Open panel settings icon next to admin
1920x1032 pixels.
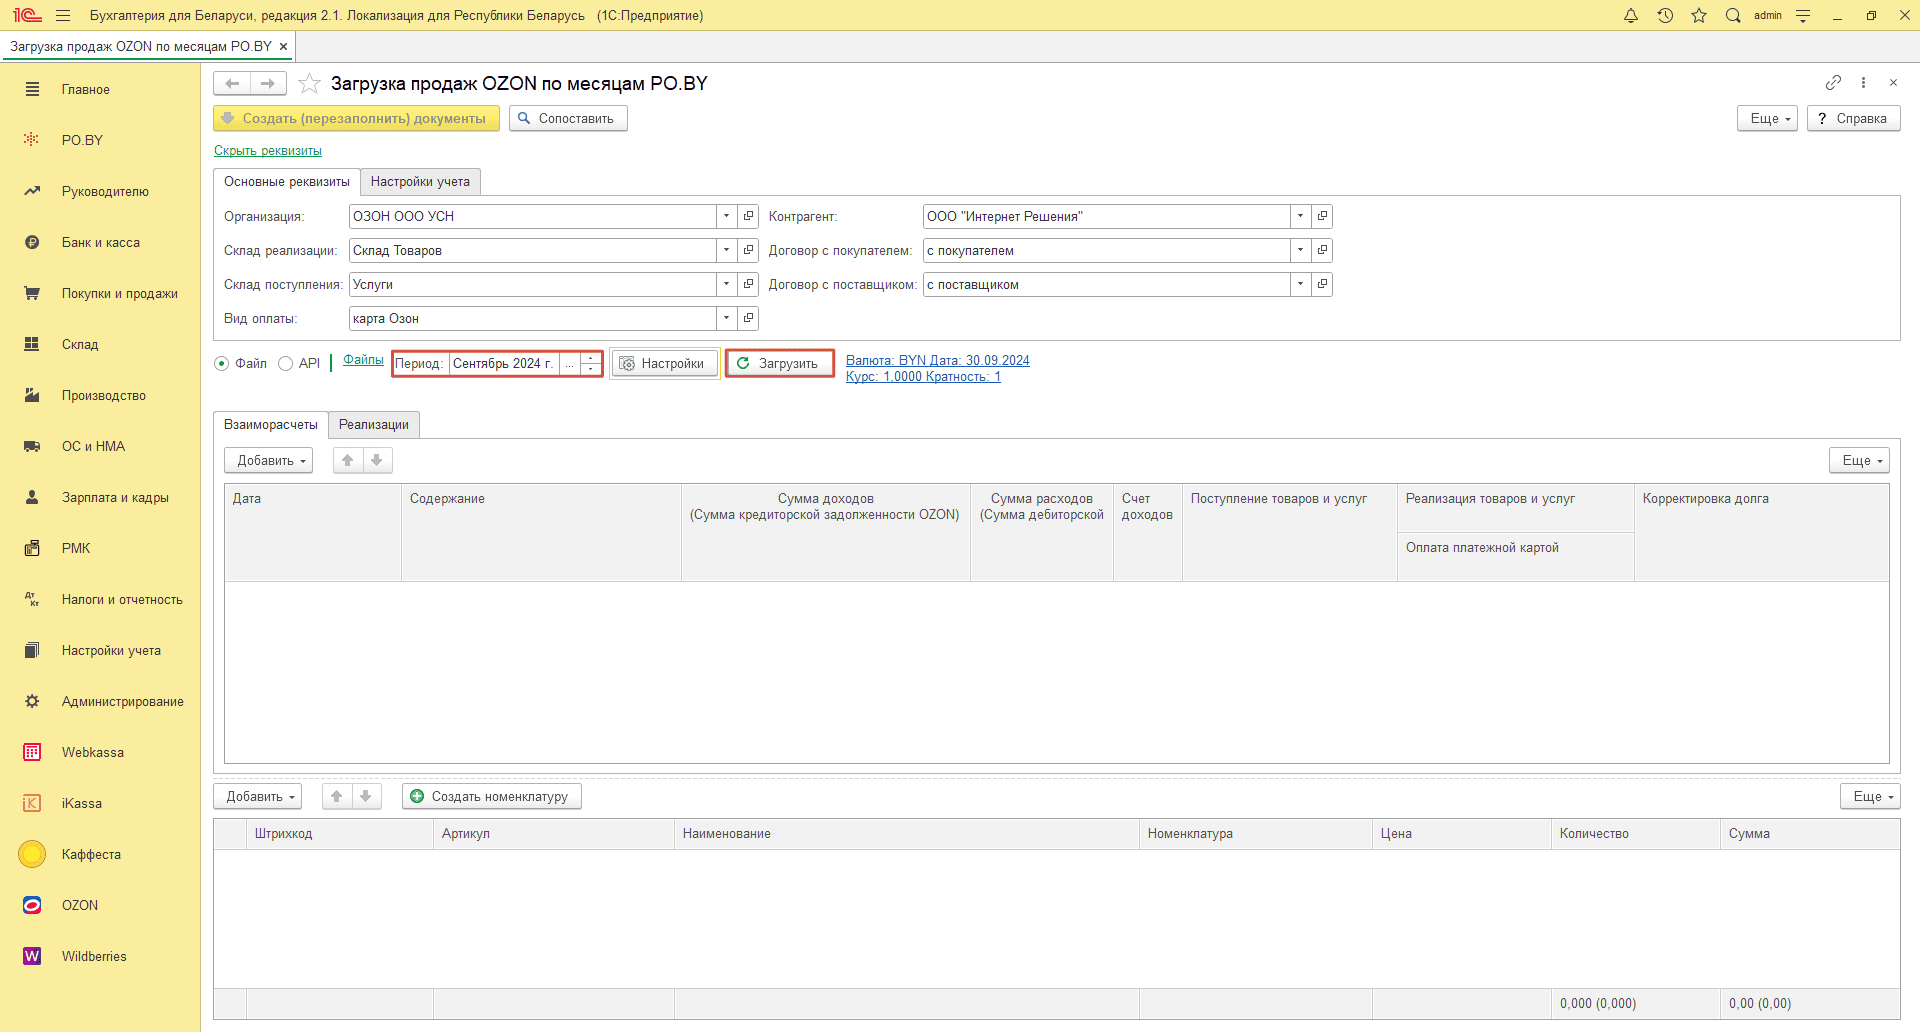pyautogui.click(x=1803, y=15)
